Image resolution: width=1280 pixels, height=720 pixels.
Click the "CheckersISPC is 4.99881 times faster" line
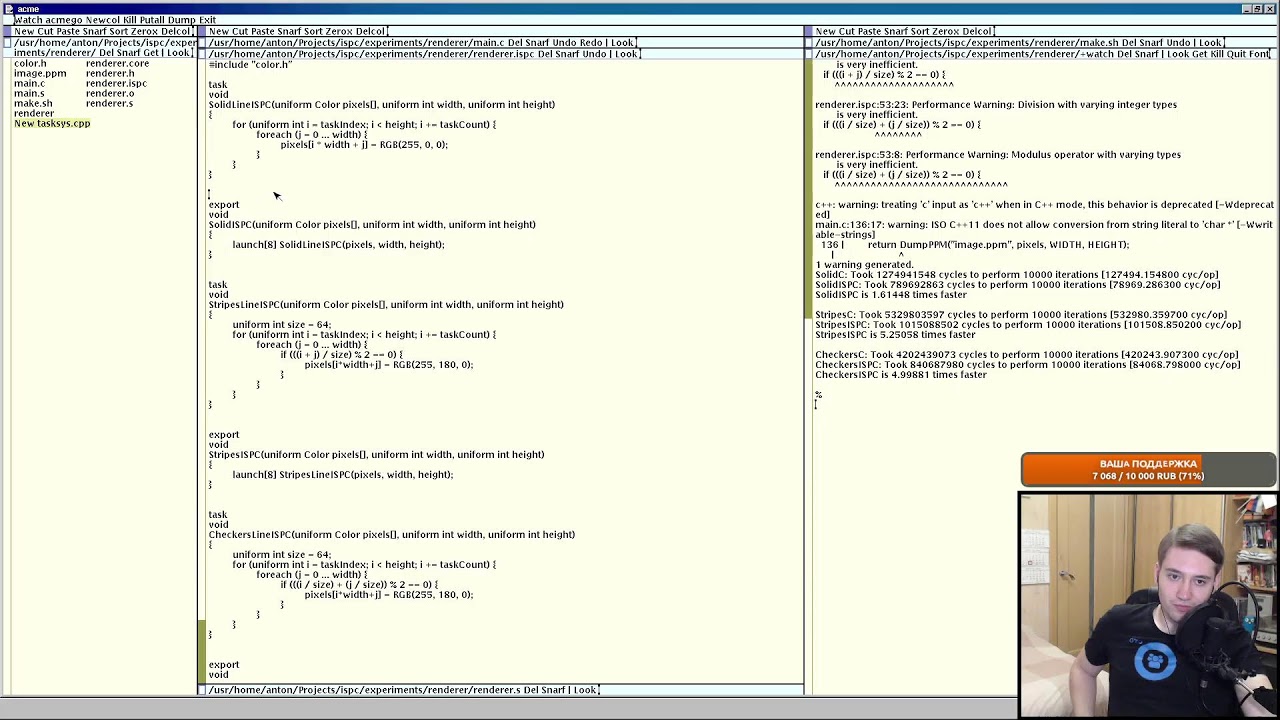[x=901, y=375]
